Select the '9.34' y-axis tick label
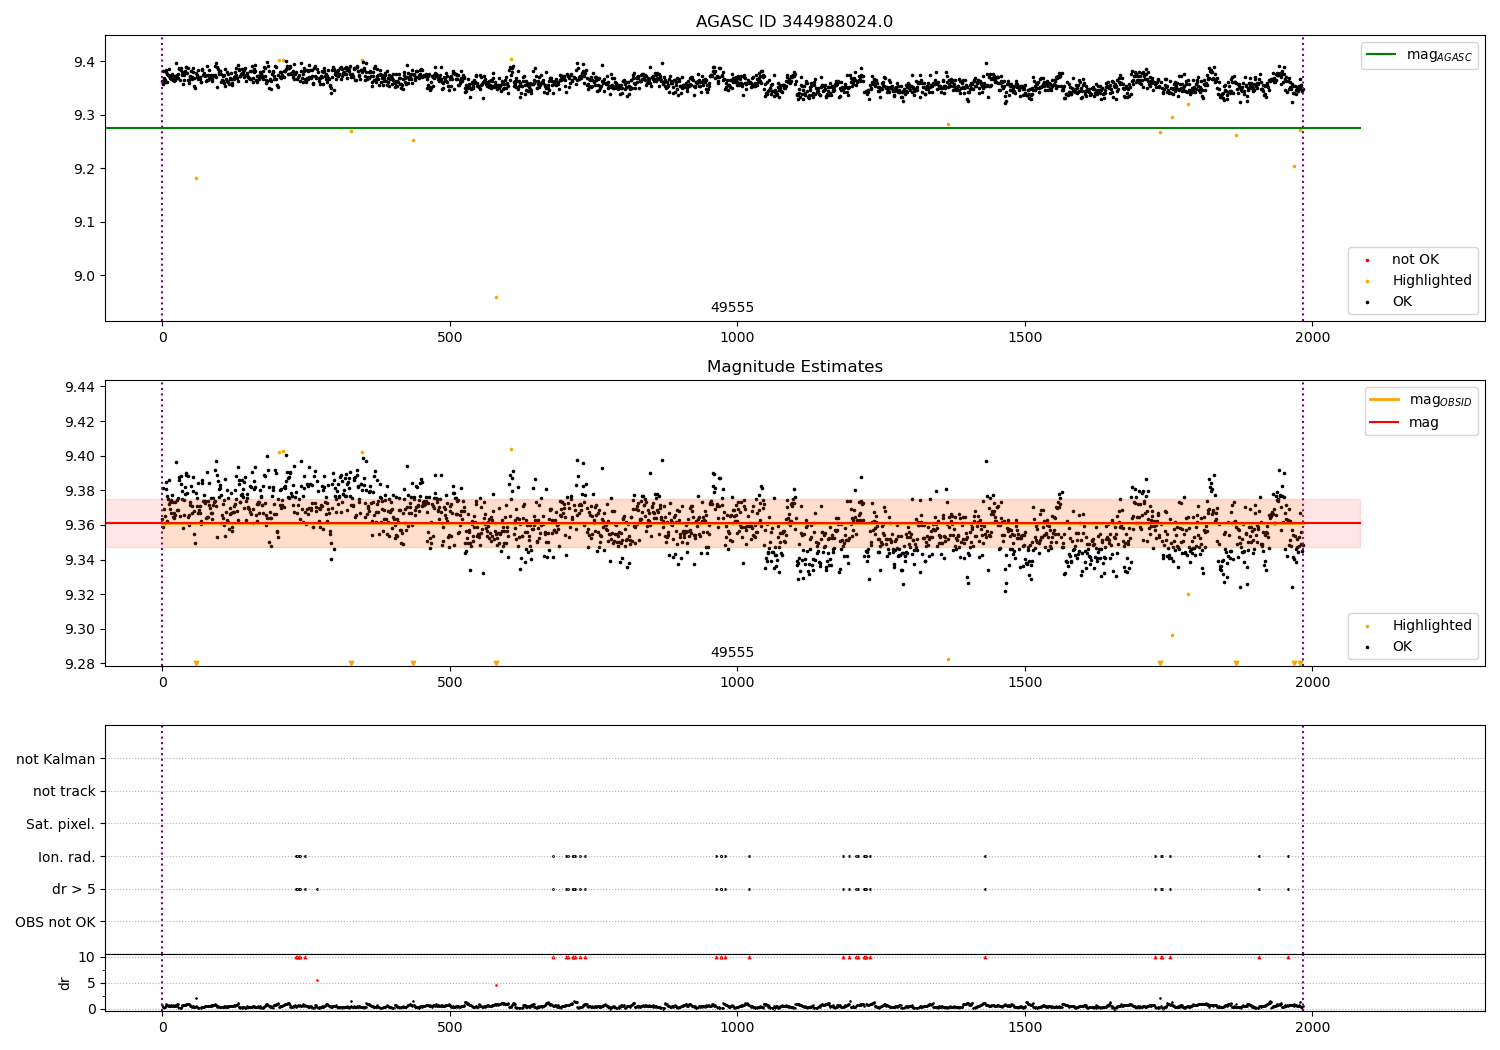Screen dimensions: 1500x1050 [80, 561]
